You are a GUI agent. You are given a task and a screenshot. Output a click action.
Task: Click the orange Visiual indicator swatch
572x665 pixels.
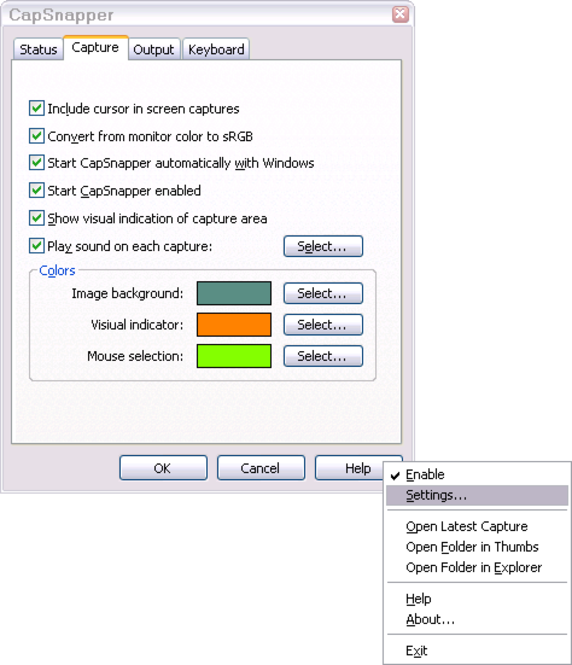click(x=234, y=324)
